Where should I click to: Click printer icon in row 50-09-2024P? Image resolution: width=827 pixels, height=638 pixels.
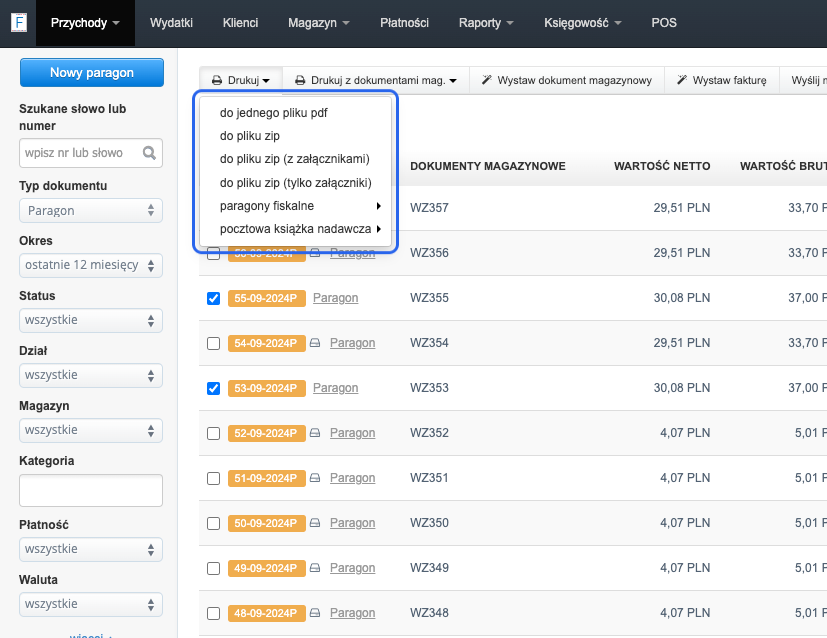click(x=315, y=523)
